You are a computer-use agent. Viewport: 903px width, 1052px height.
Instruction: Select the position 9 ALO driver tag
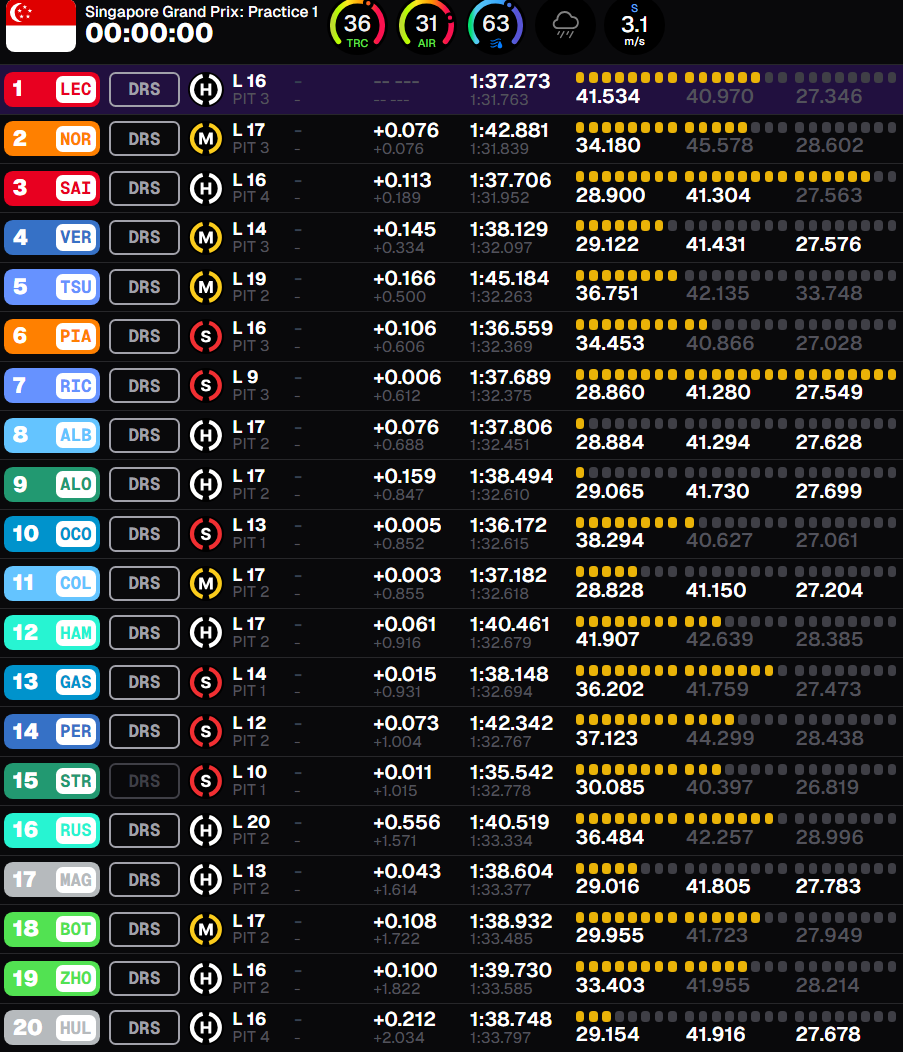52,484
